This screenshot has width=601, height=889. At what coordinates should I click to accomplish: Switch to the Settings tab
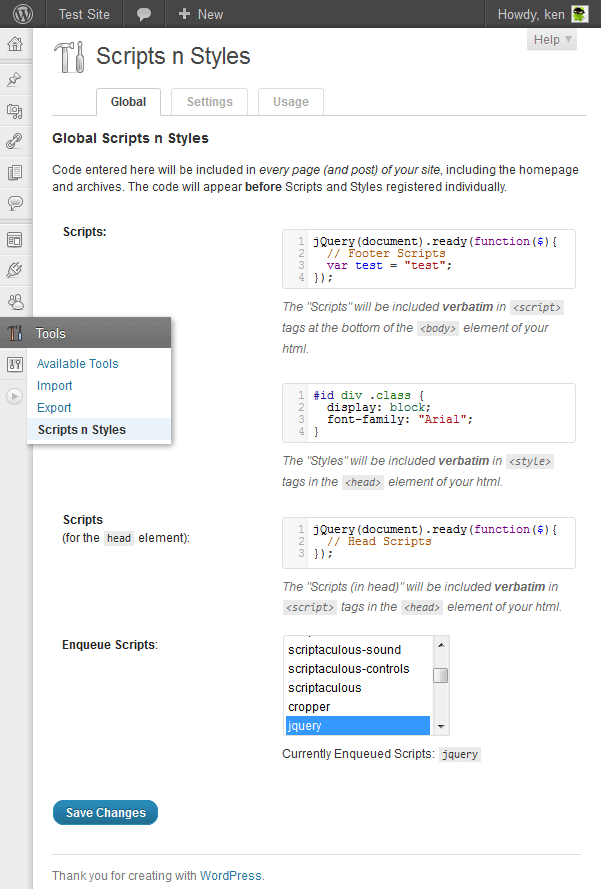(209, 102)
